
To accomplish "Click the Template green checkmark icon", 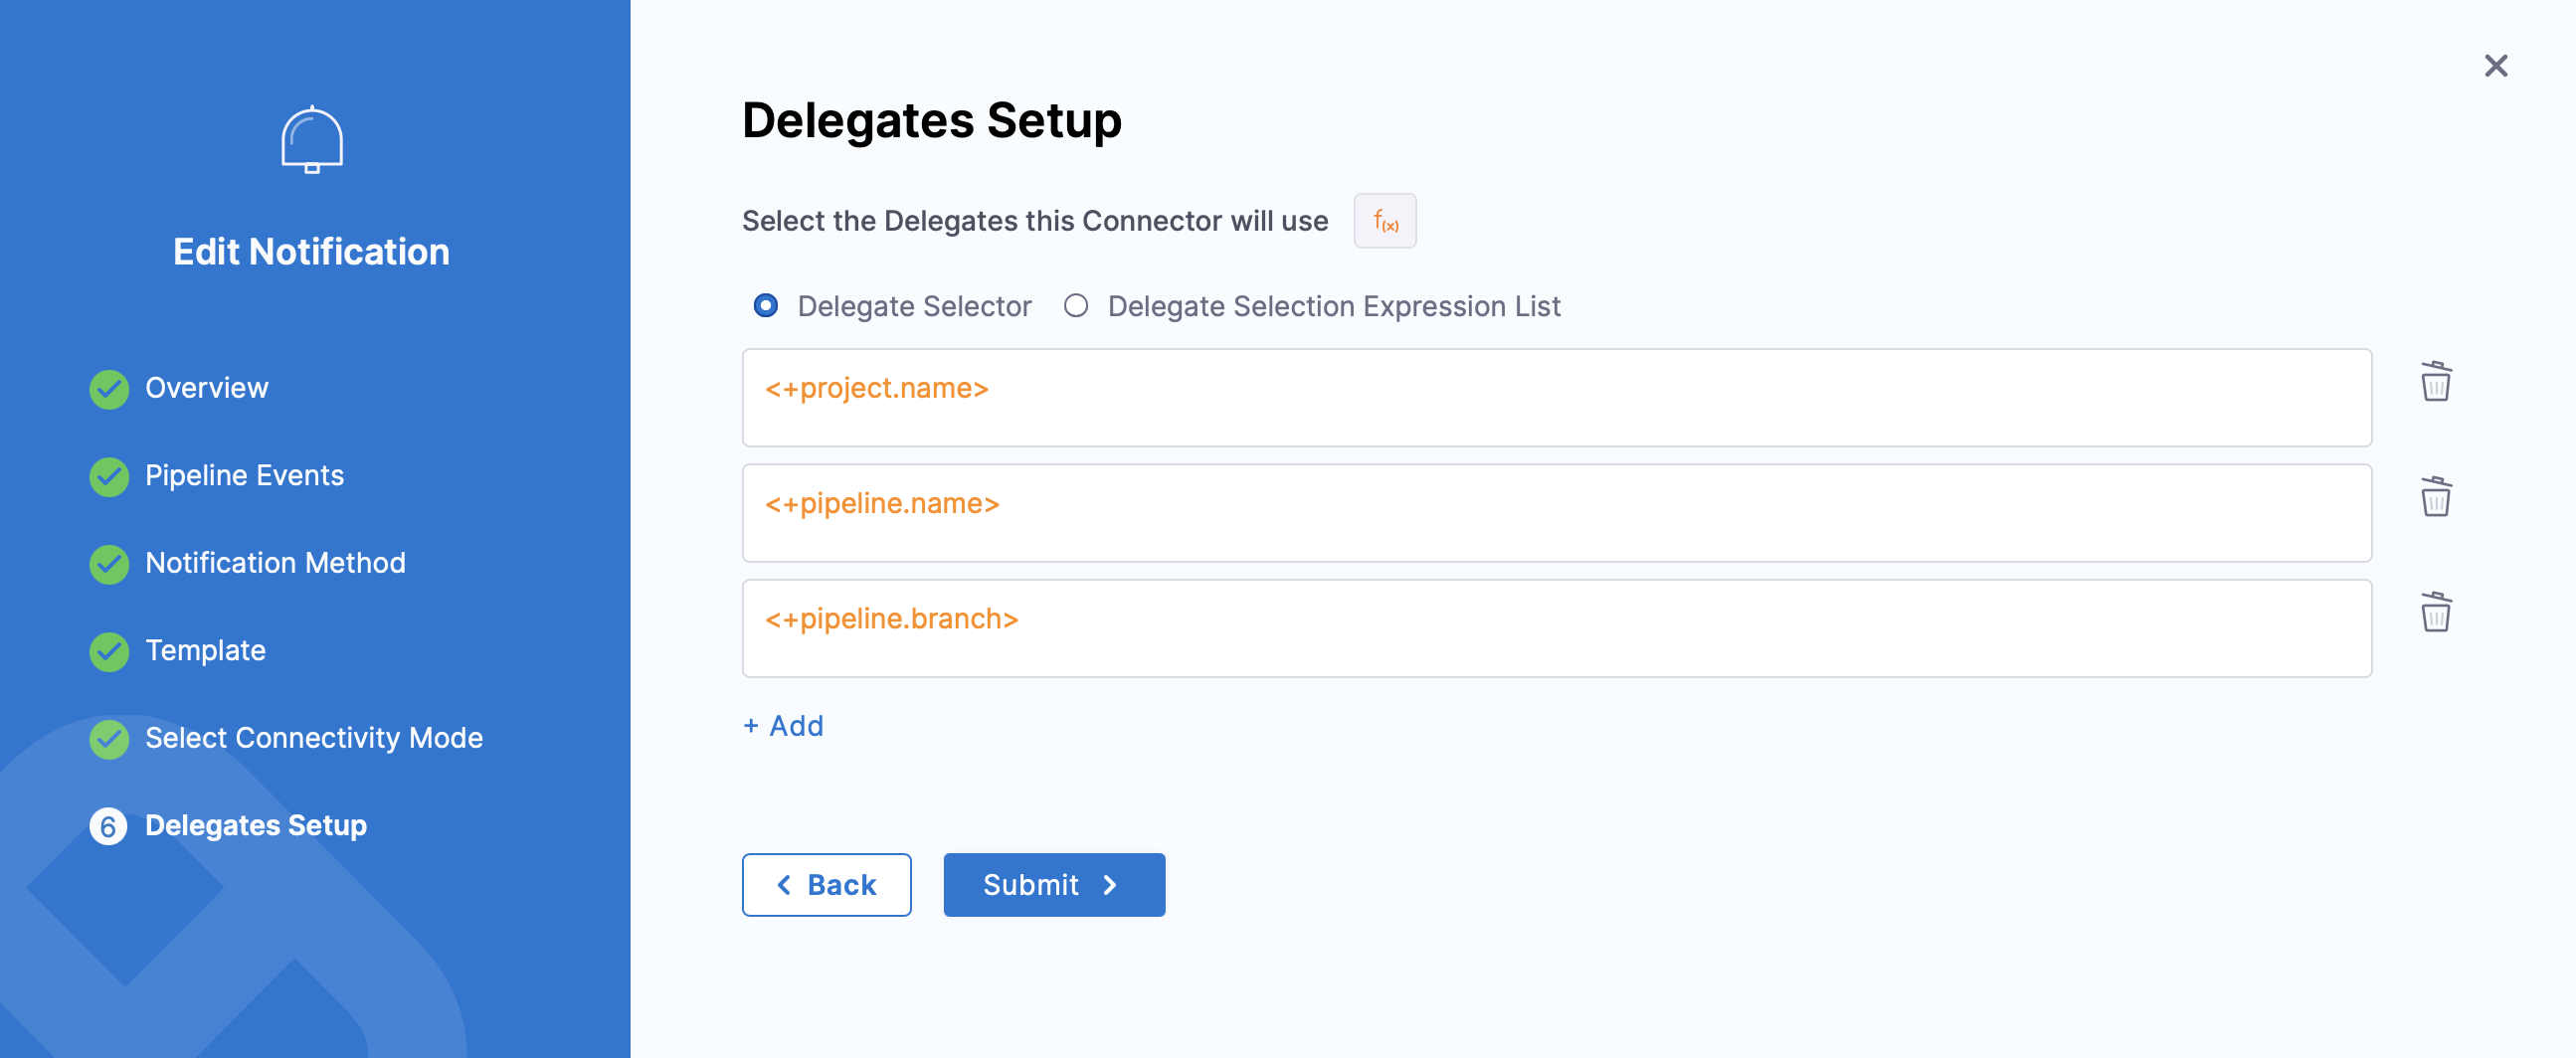I will (109, 651).
